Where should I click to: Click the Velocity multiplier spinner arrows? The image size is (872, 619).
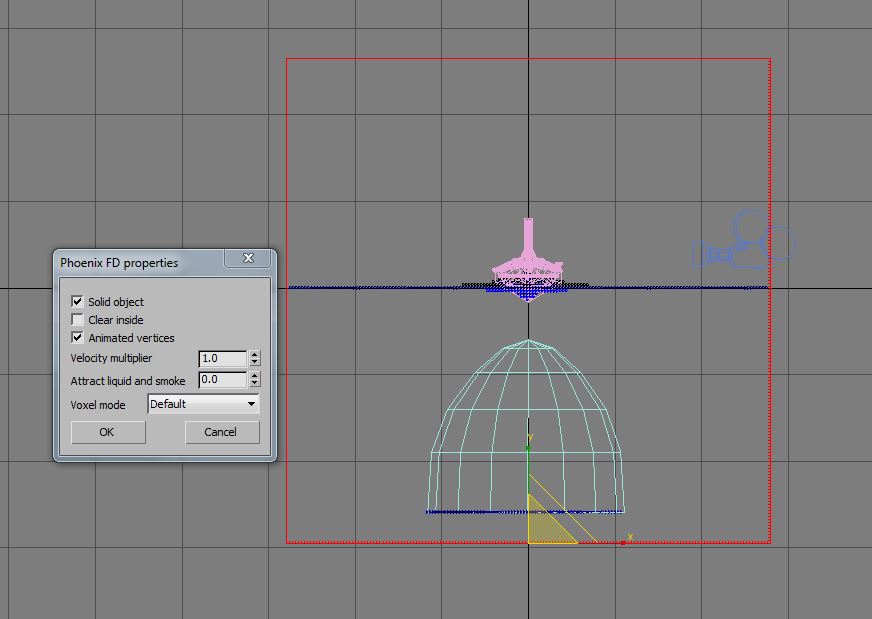click(255, 358)
